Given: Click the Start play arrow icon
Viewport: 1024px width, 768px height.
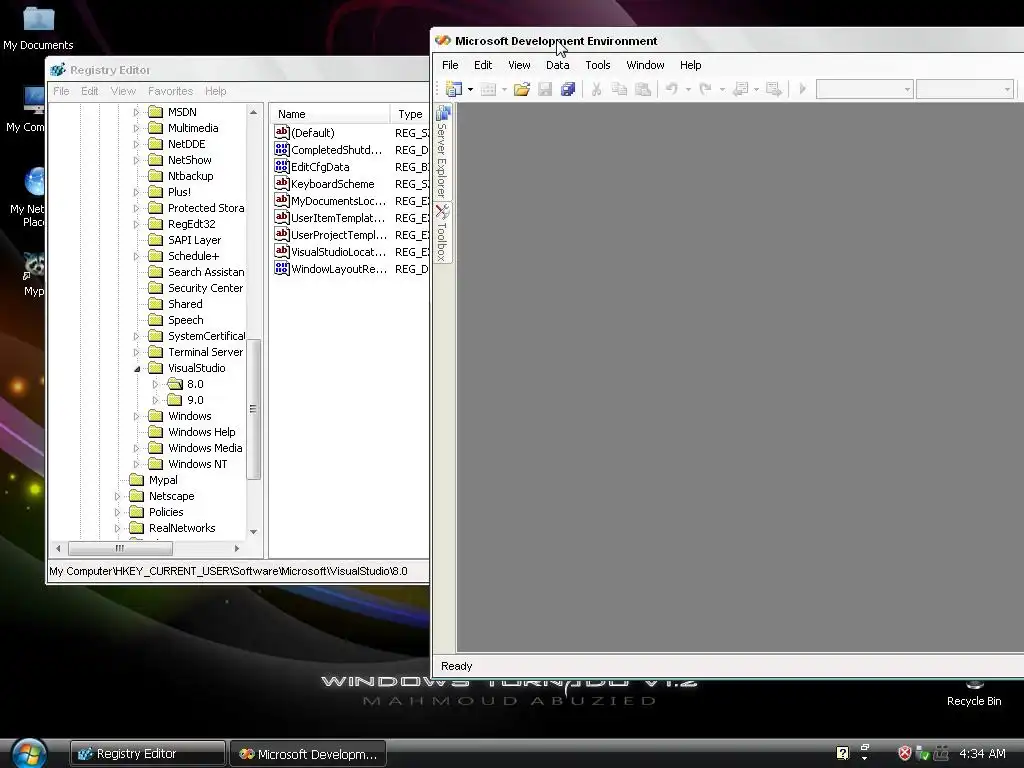Looking at the screenshot, I should click(x=803, y=89).
